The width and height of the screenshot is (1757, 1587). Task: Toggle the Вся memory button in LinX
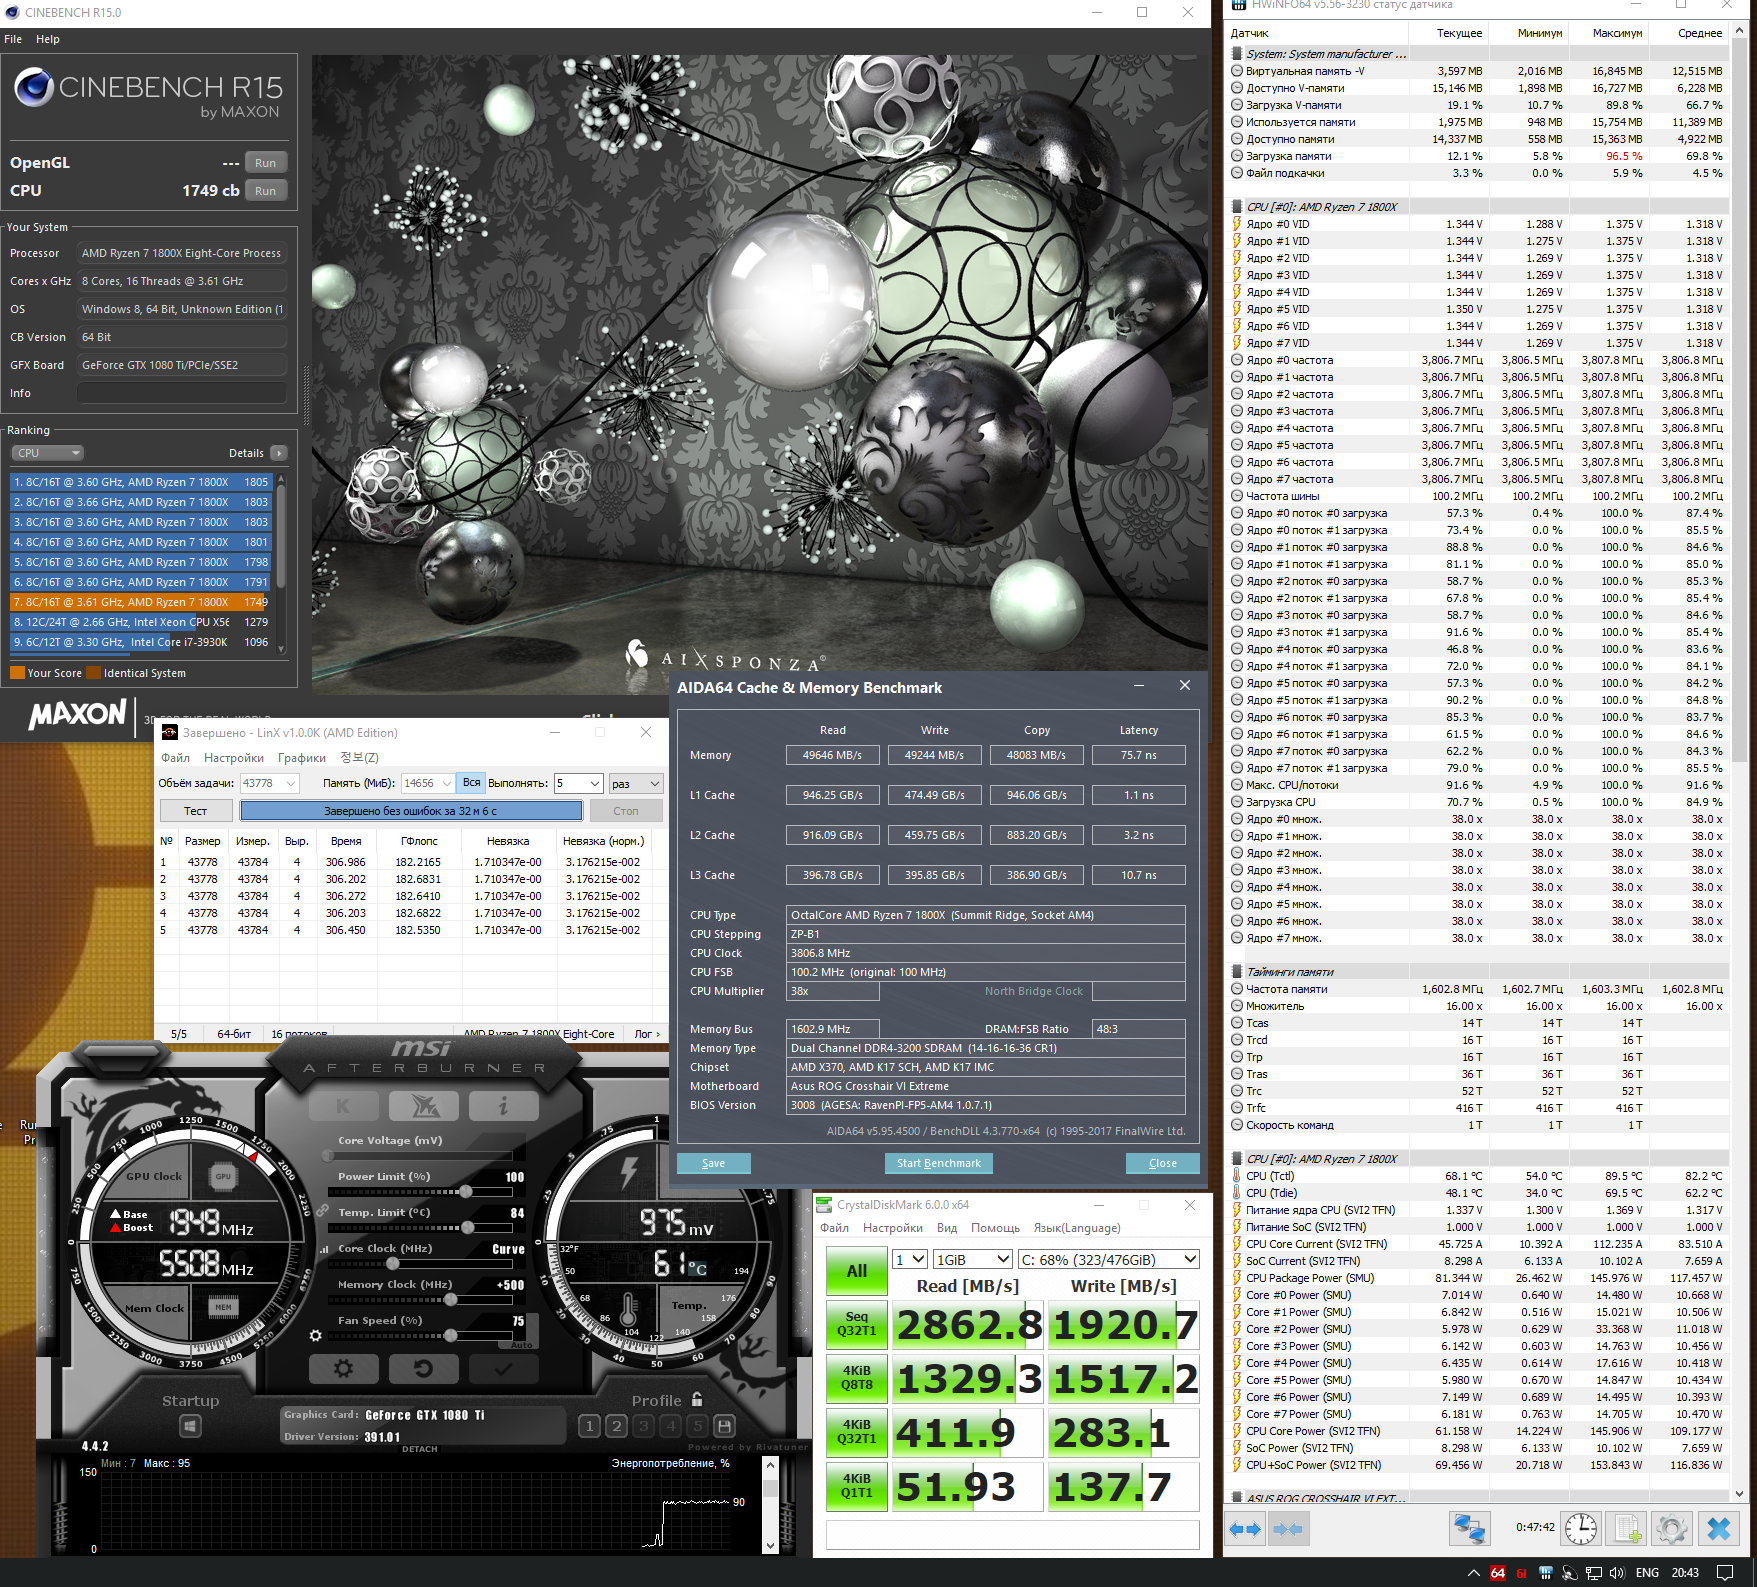(x=472, y=783)
